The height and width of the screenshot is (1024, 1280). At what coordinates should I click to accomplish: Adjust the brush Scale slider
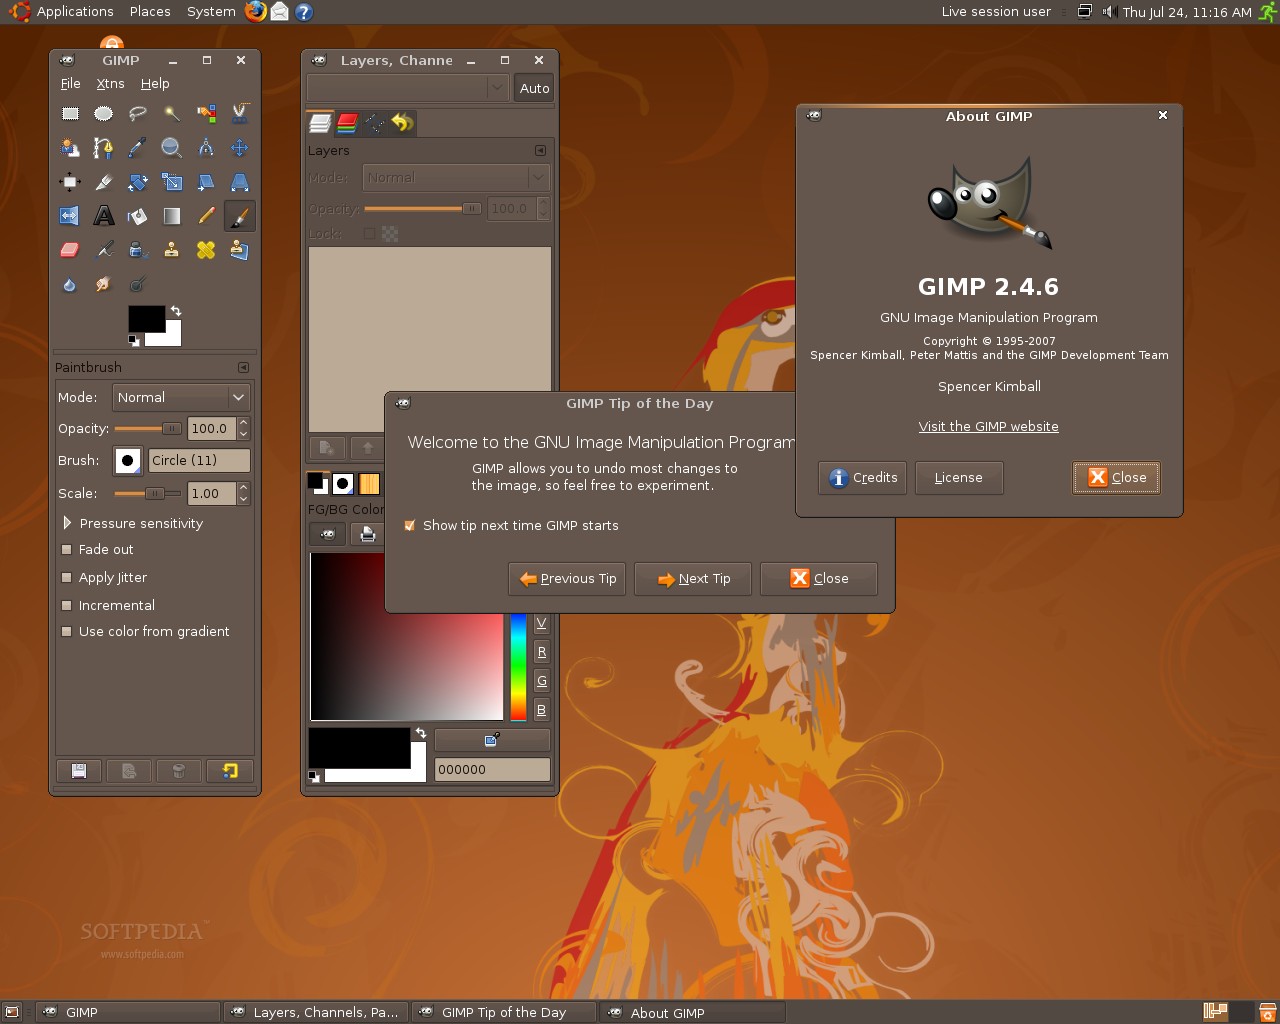[x=149, y=493]
